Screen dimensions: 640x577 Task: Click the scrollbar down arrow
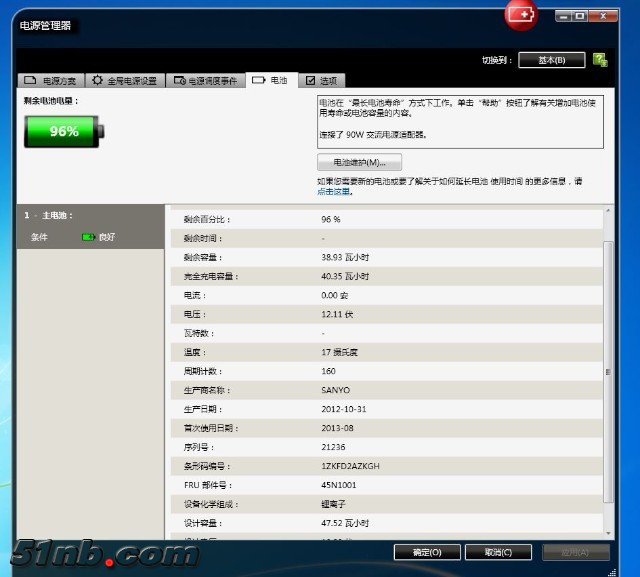(608, 533)
